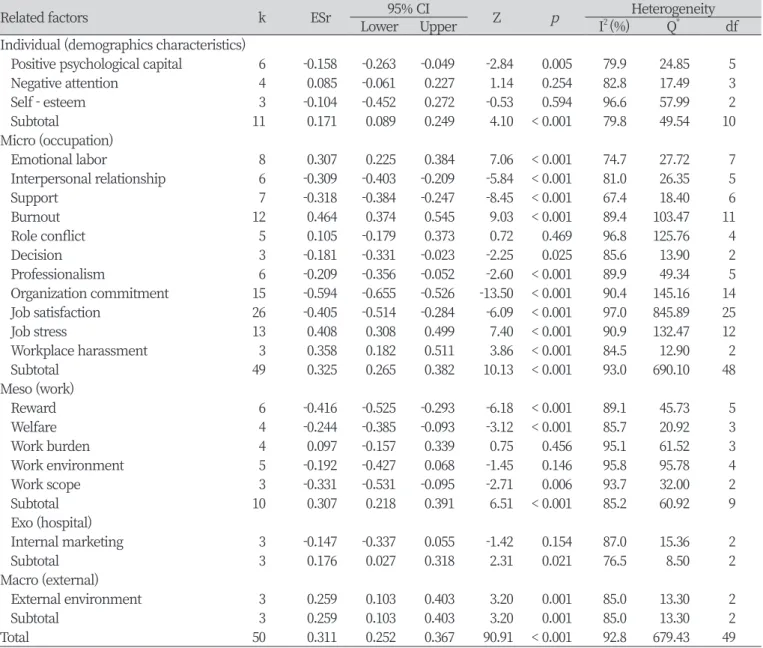Select Micro subtotal Q value 690.10
The width and height of the screenshot is (763, 648).
(x=671, y=370)
